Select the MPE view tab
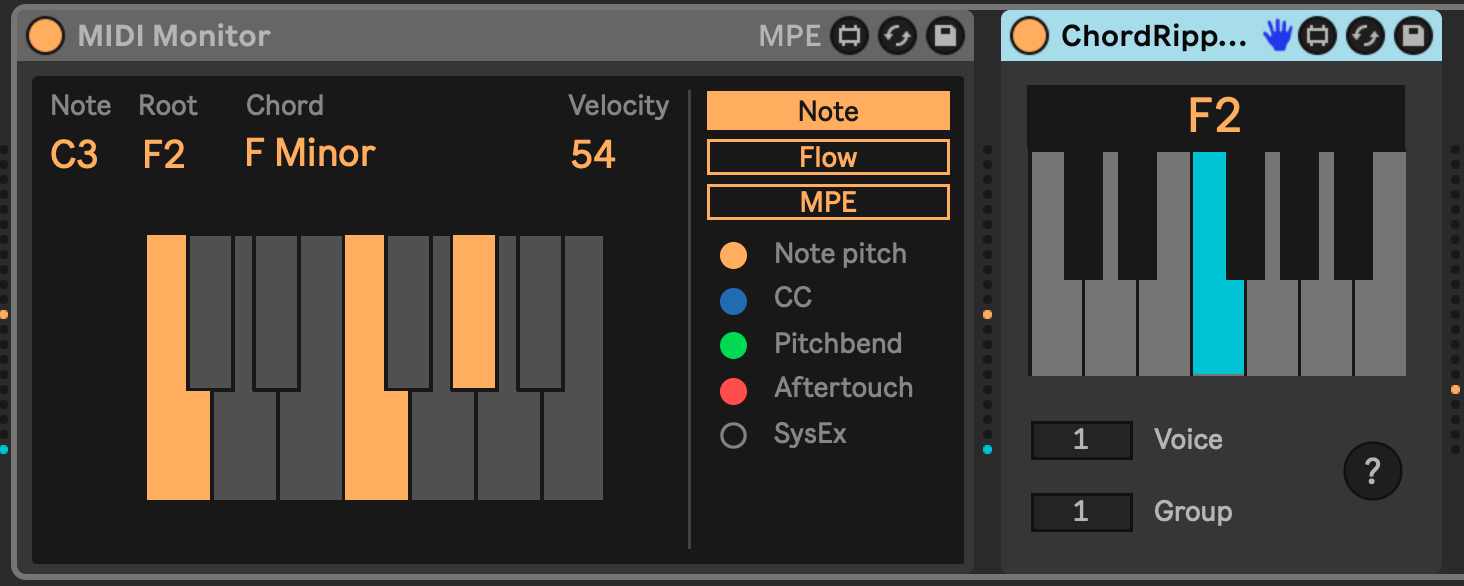 (x=828, y=202)
